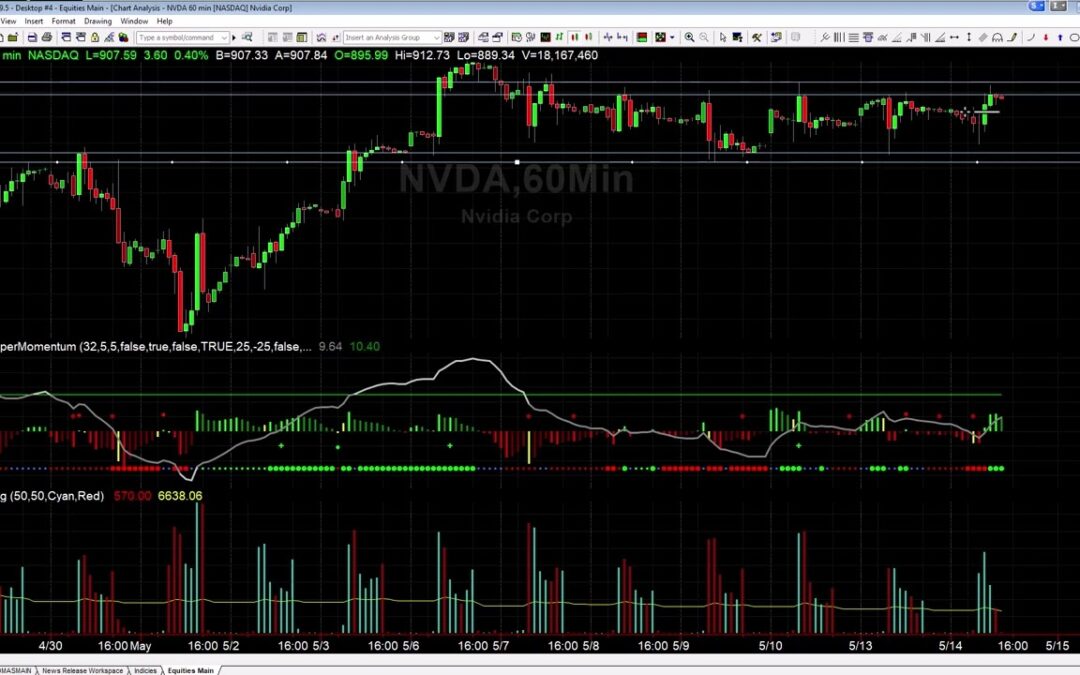Screen dimensions: 1080x675
Task: Click the 10.40 momentum value
Action: pos(365,346)
